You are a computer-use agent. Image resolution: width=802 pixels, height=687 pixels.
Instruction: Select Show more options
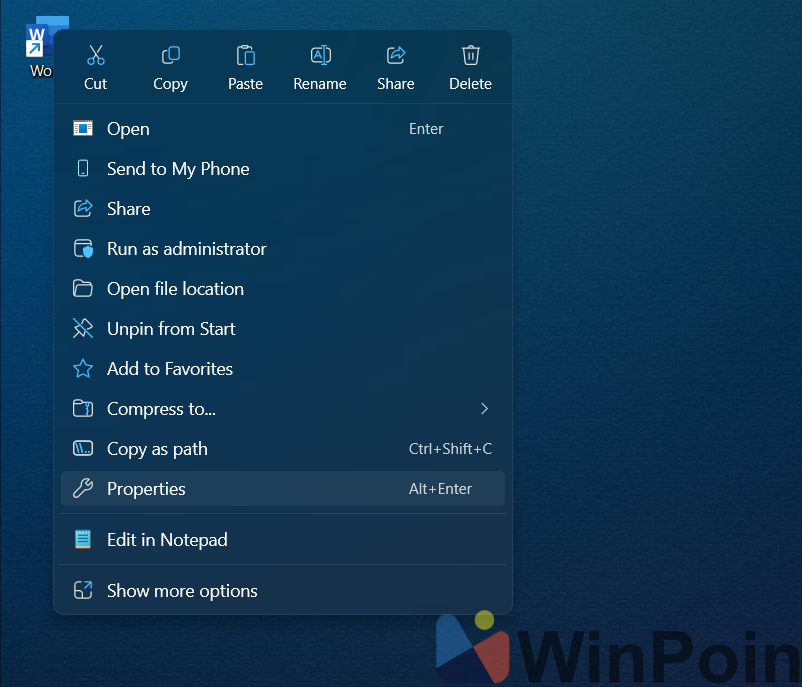(x=283, y=590)
